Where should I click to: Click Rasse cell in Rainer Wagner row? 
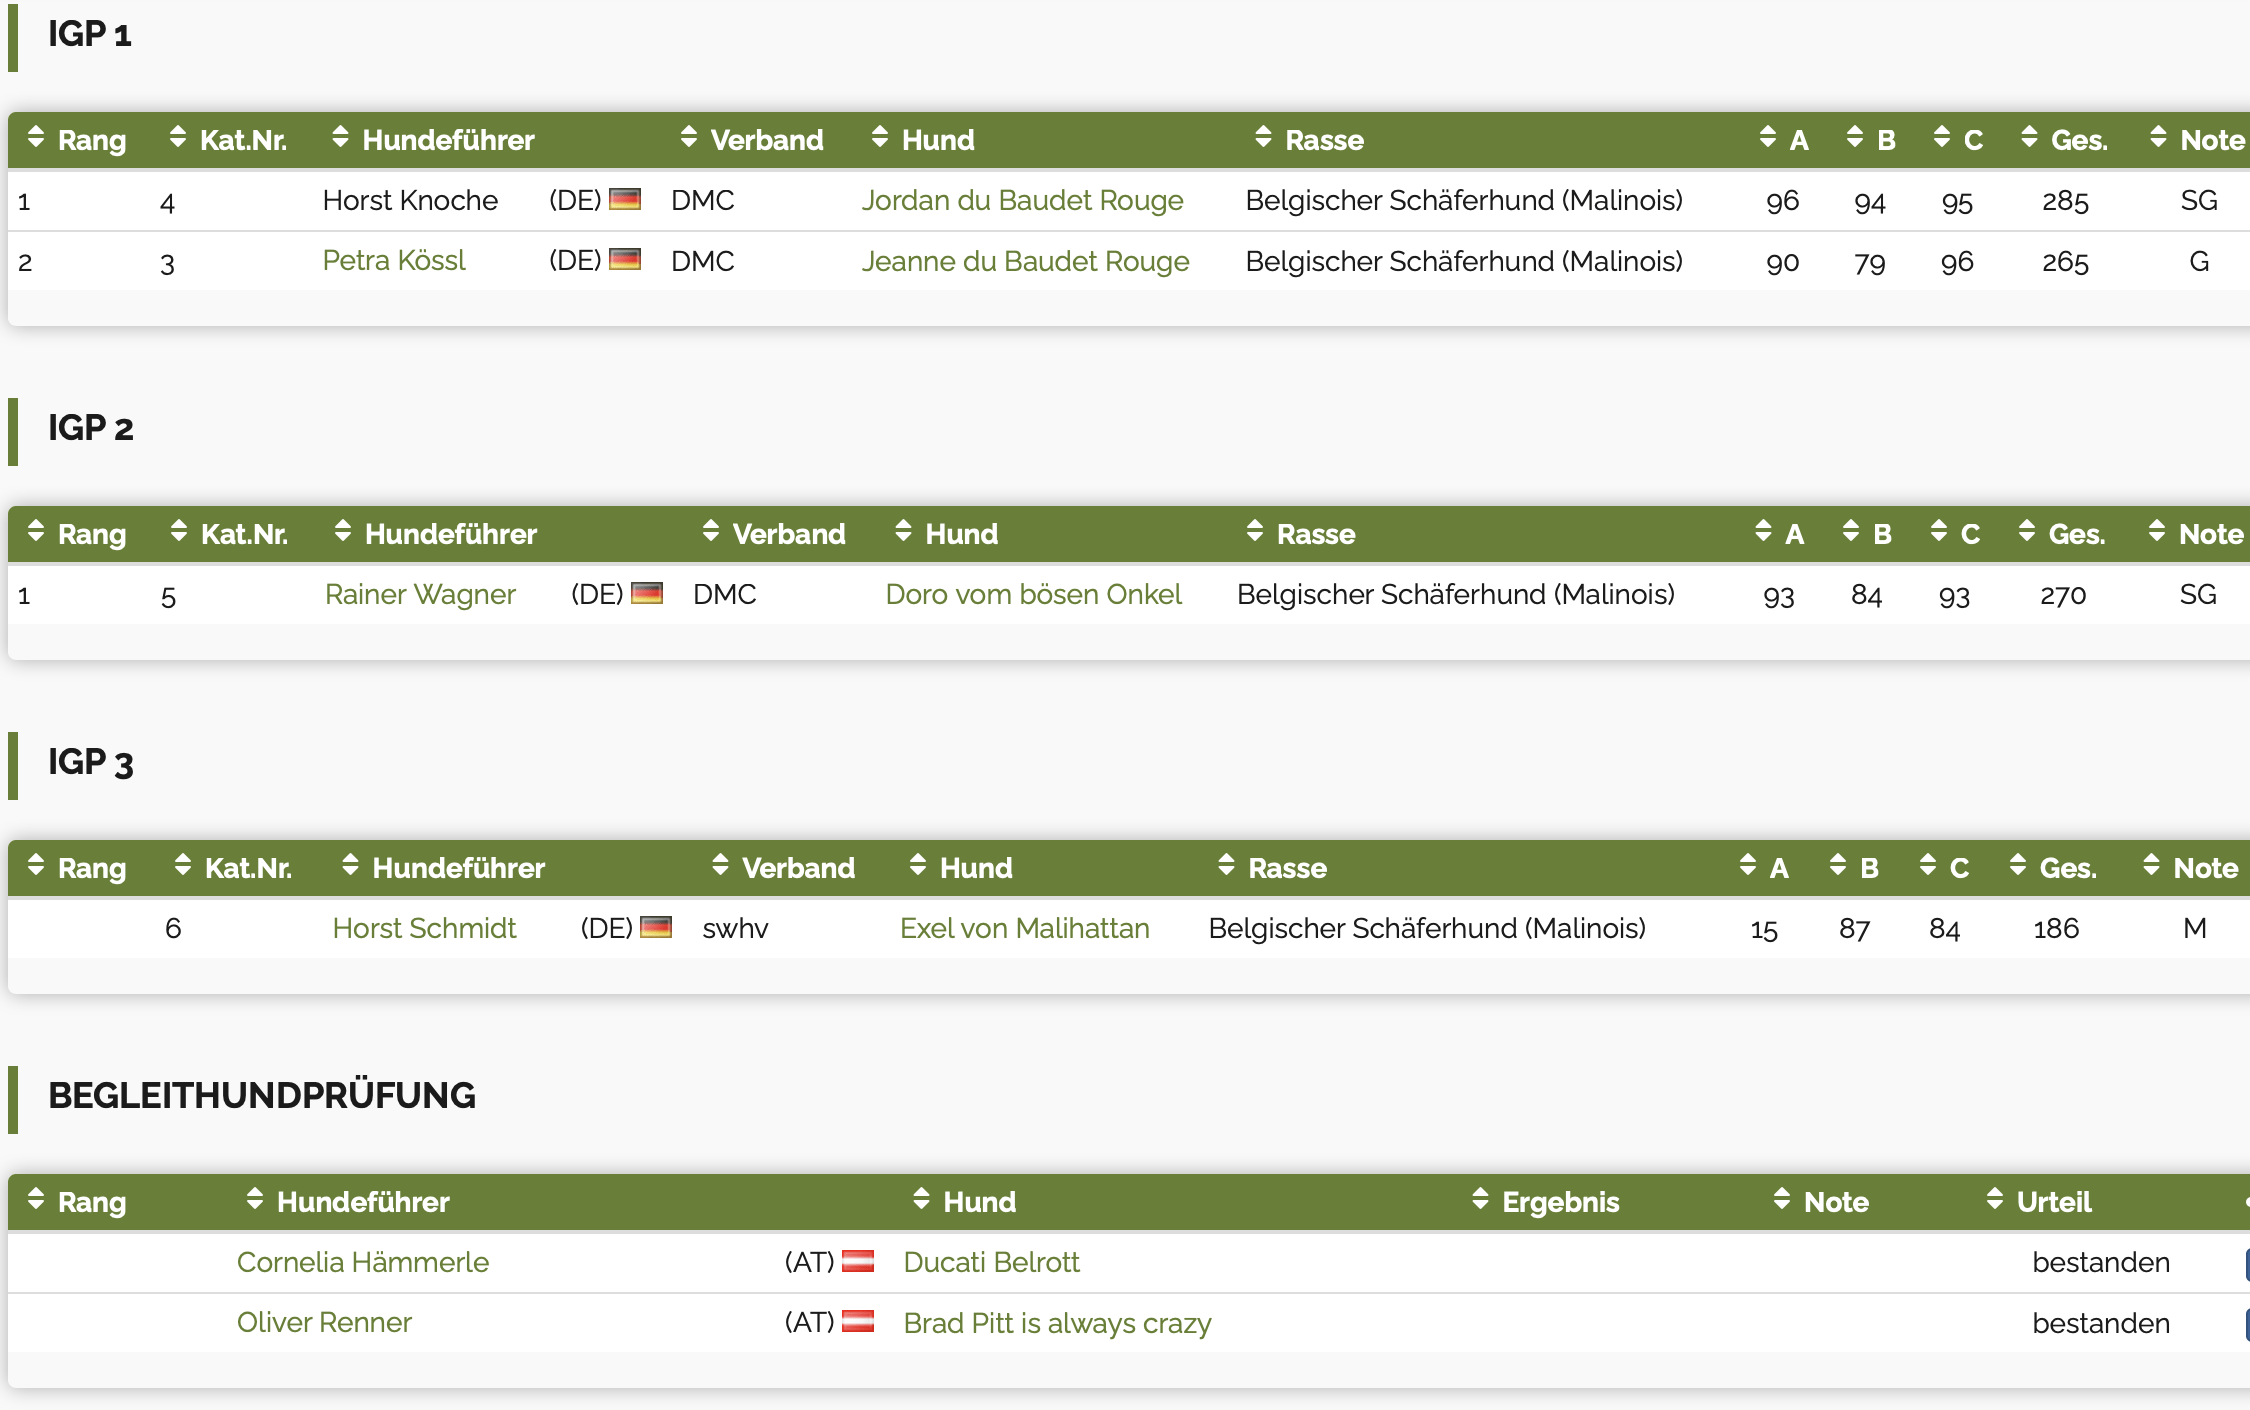[1456, 595]
